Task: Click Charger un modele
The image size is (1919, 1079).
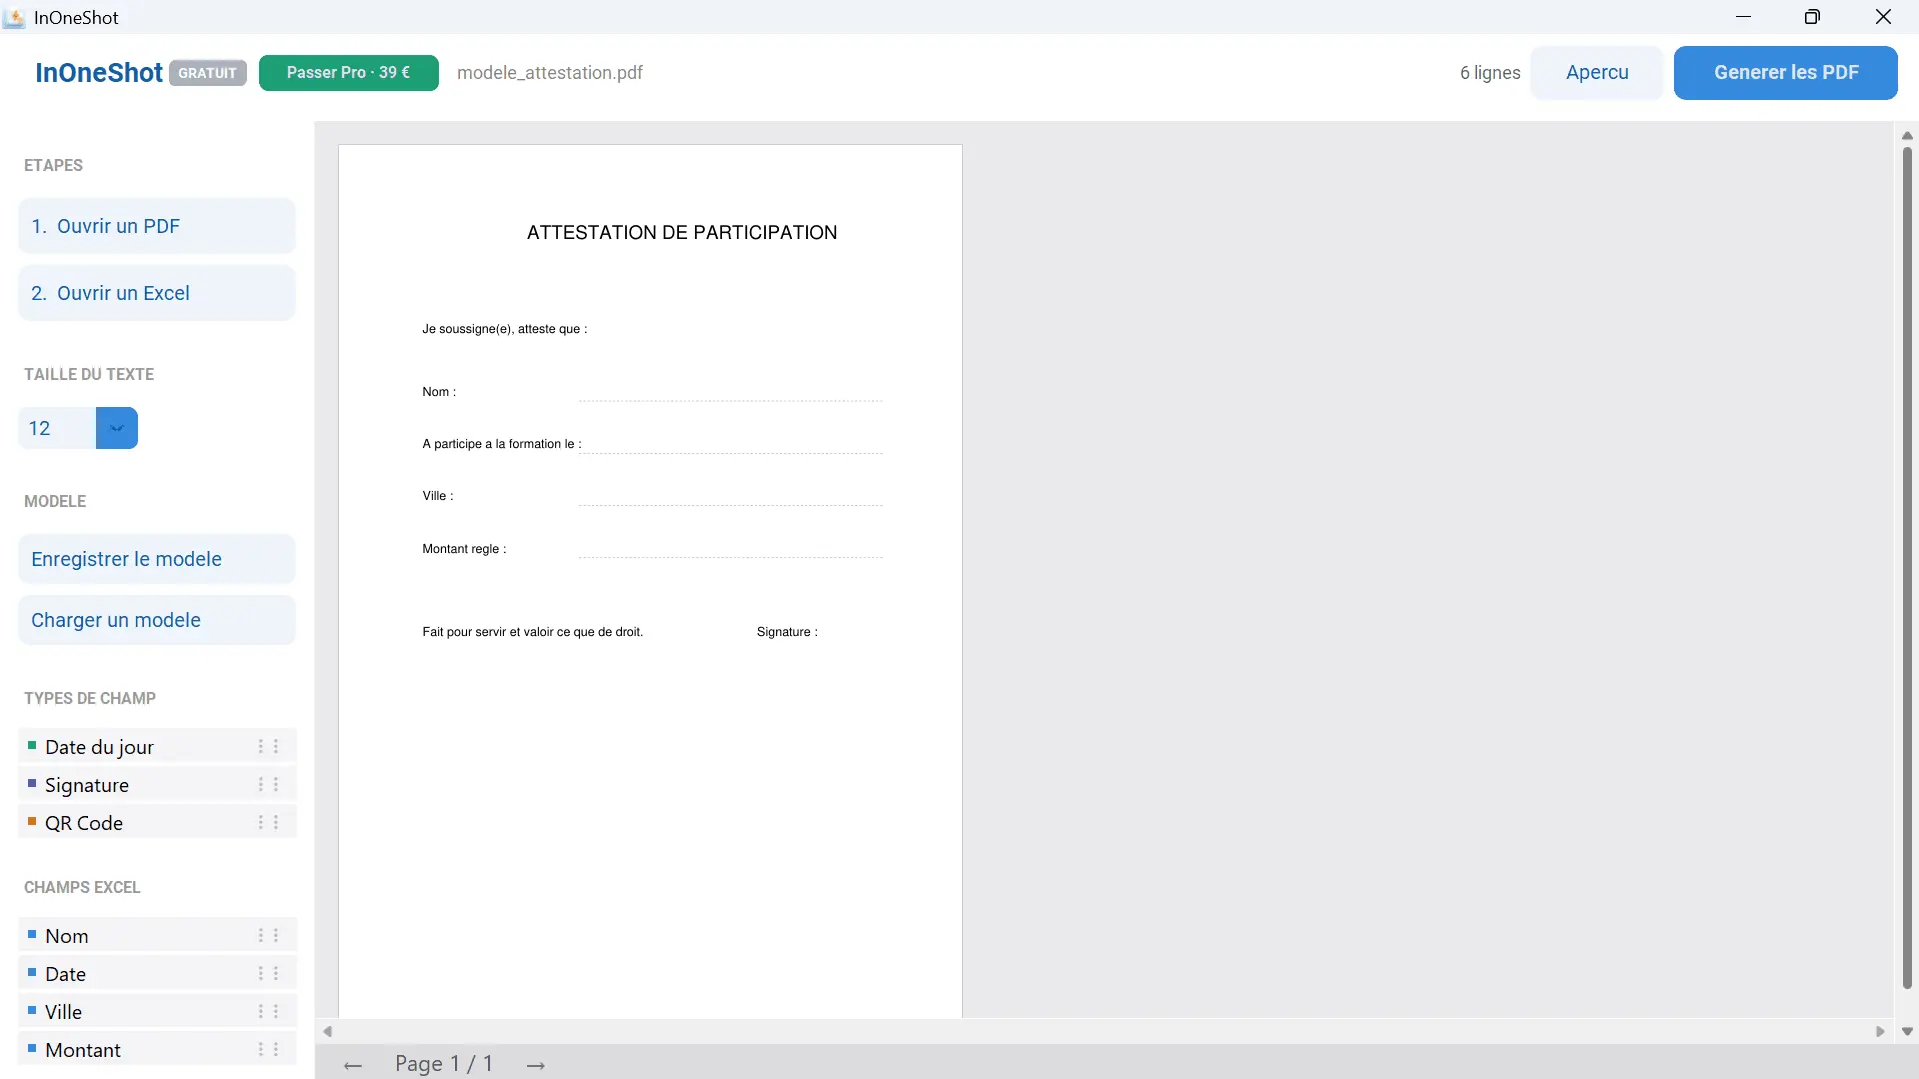Action: (157, 620)
